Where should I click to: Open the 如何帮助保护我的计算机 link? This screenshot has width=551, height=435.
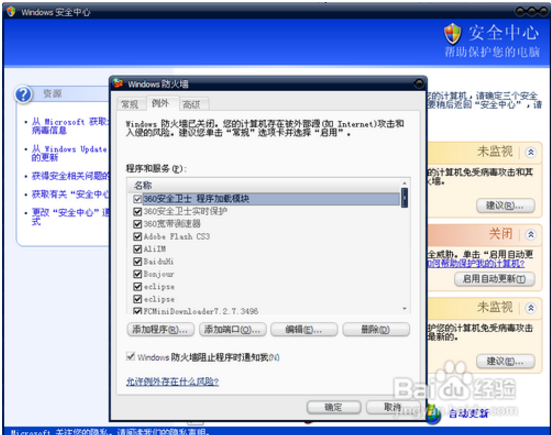[476, 263]
